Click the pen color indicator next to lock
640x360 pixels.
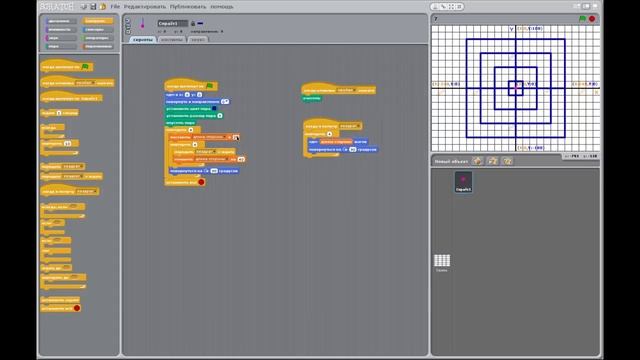(x=200, y=24)
